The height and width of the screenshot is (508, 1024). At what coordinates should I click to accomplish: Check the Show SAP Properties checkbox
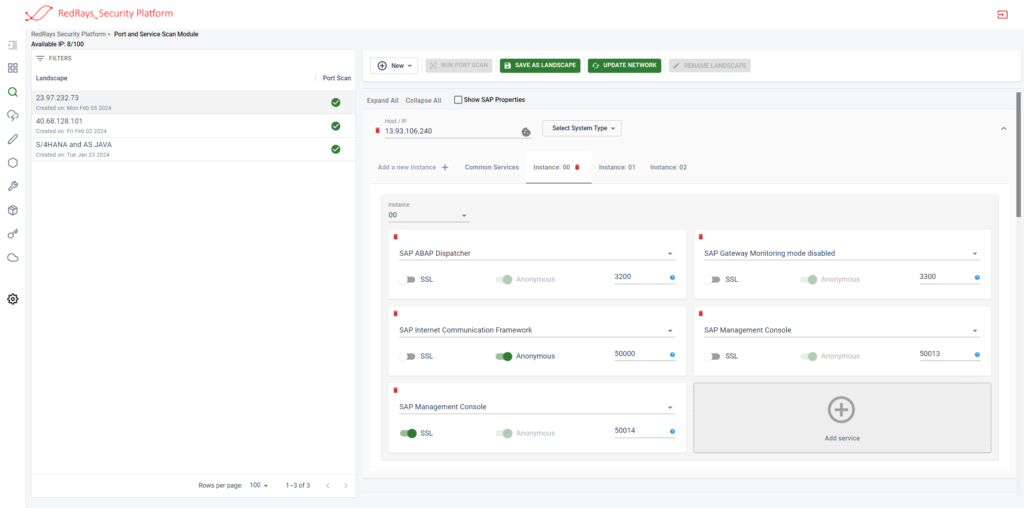coord(458,100)
